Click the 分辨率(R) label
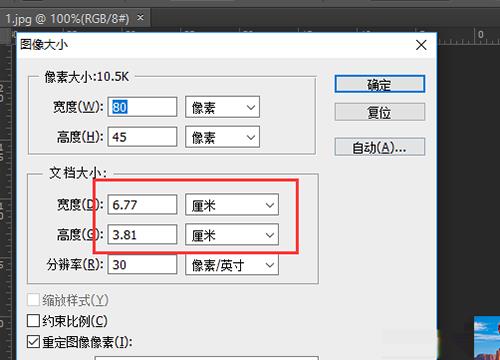This screenshot has width=500, height=360. [x=75, y=265]
